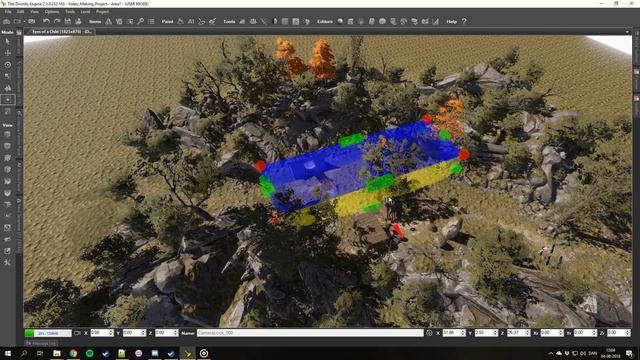Open Spotify from the taskbar
Image resolution: width=640 pixels, height=360 pixels.
(x=89, y=353)
